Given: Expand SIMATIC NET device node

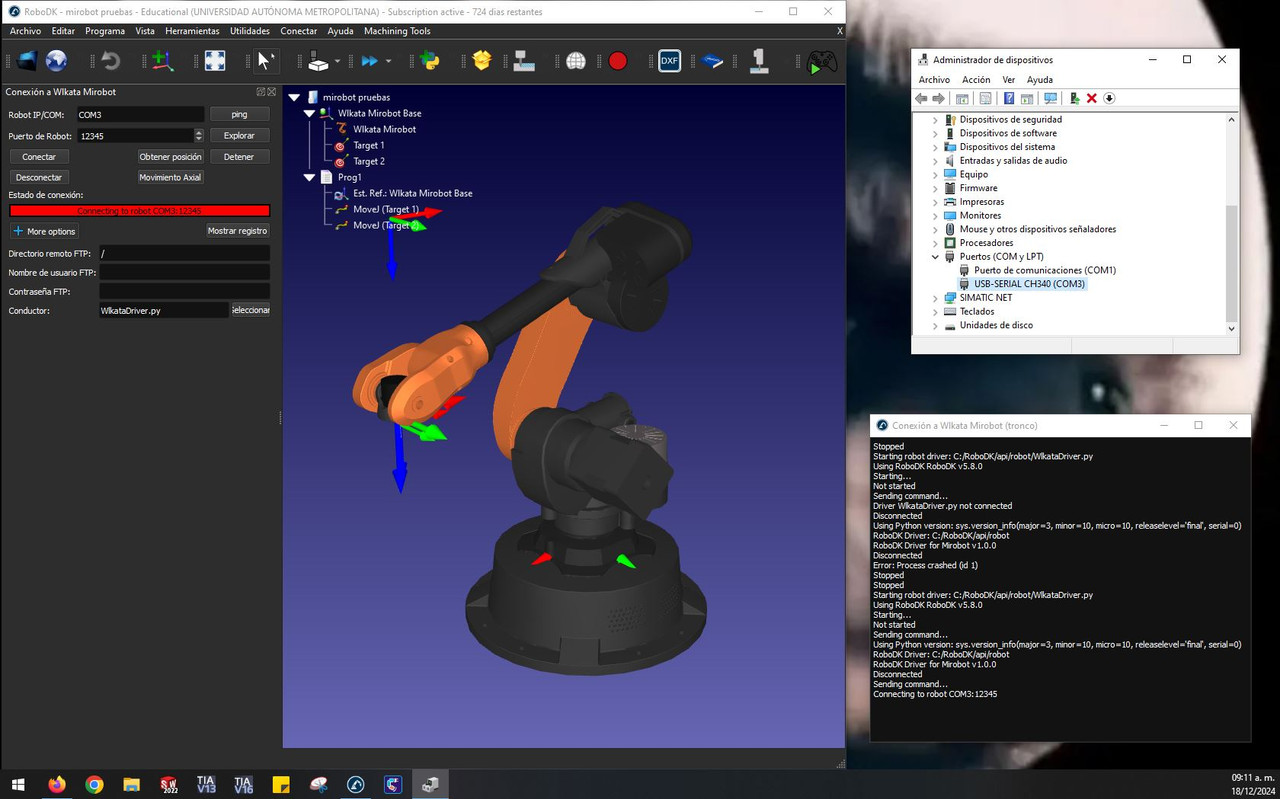Looking at the screenshot, I should (x=935, y=298).
